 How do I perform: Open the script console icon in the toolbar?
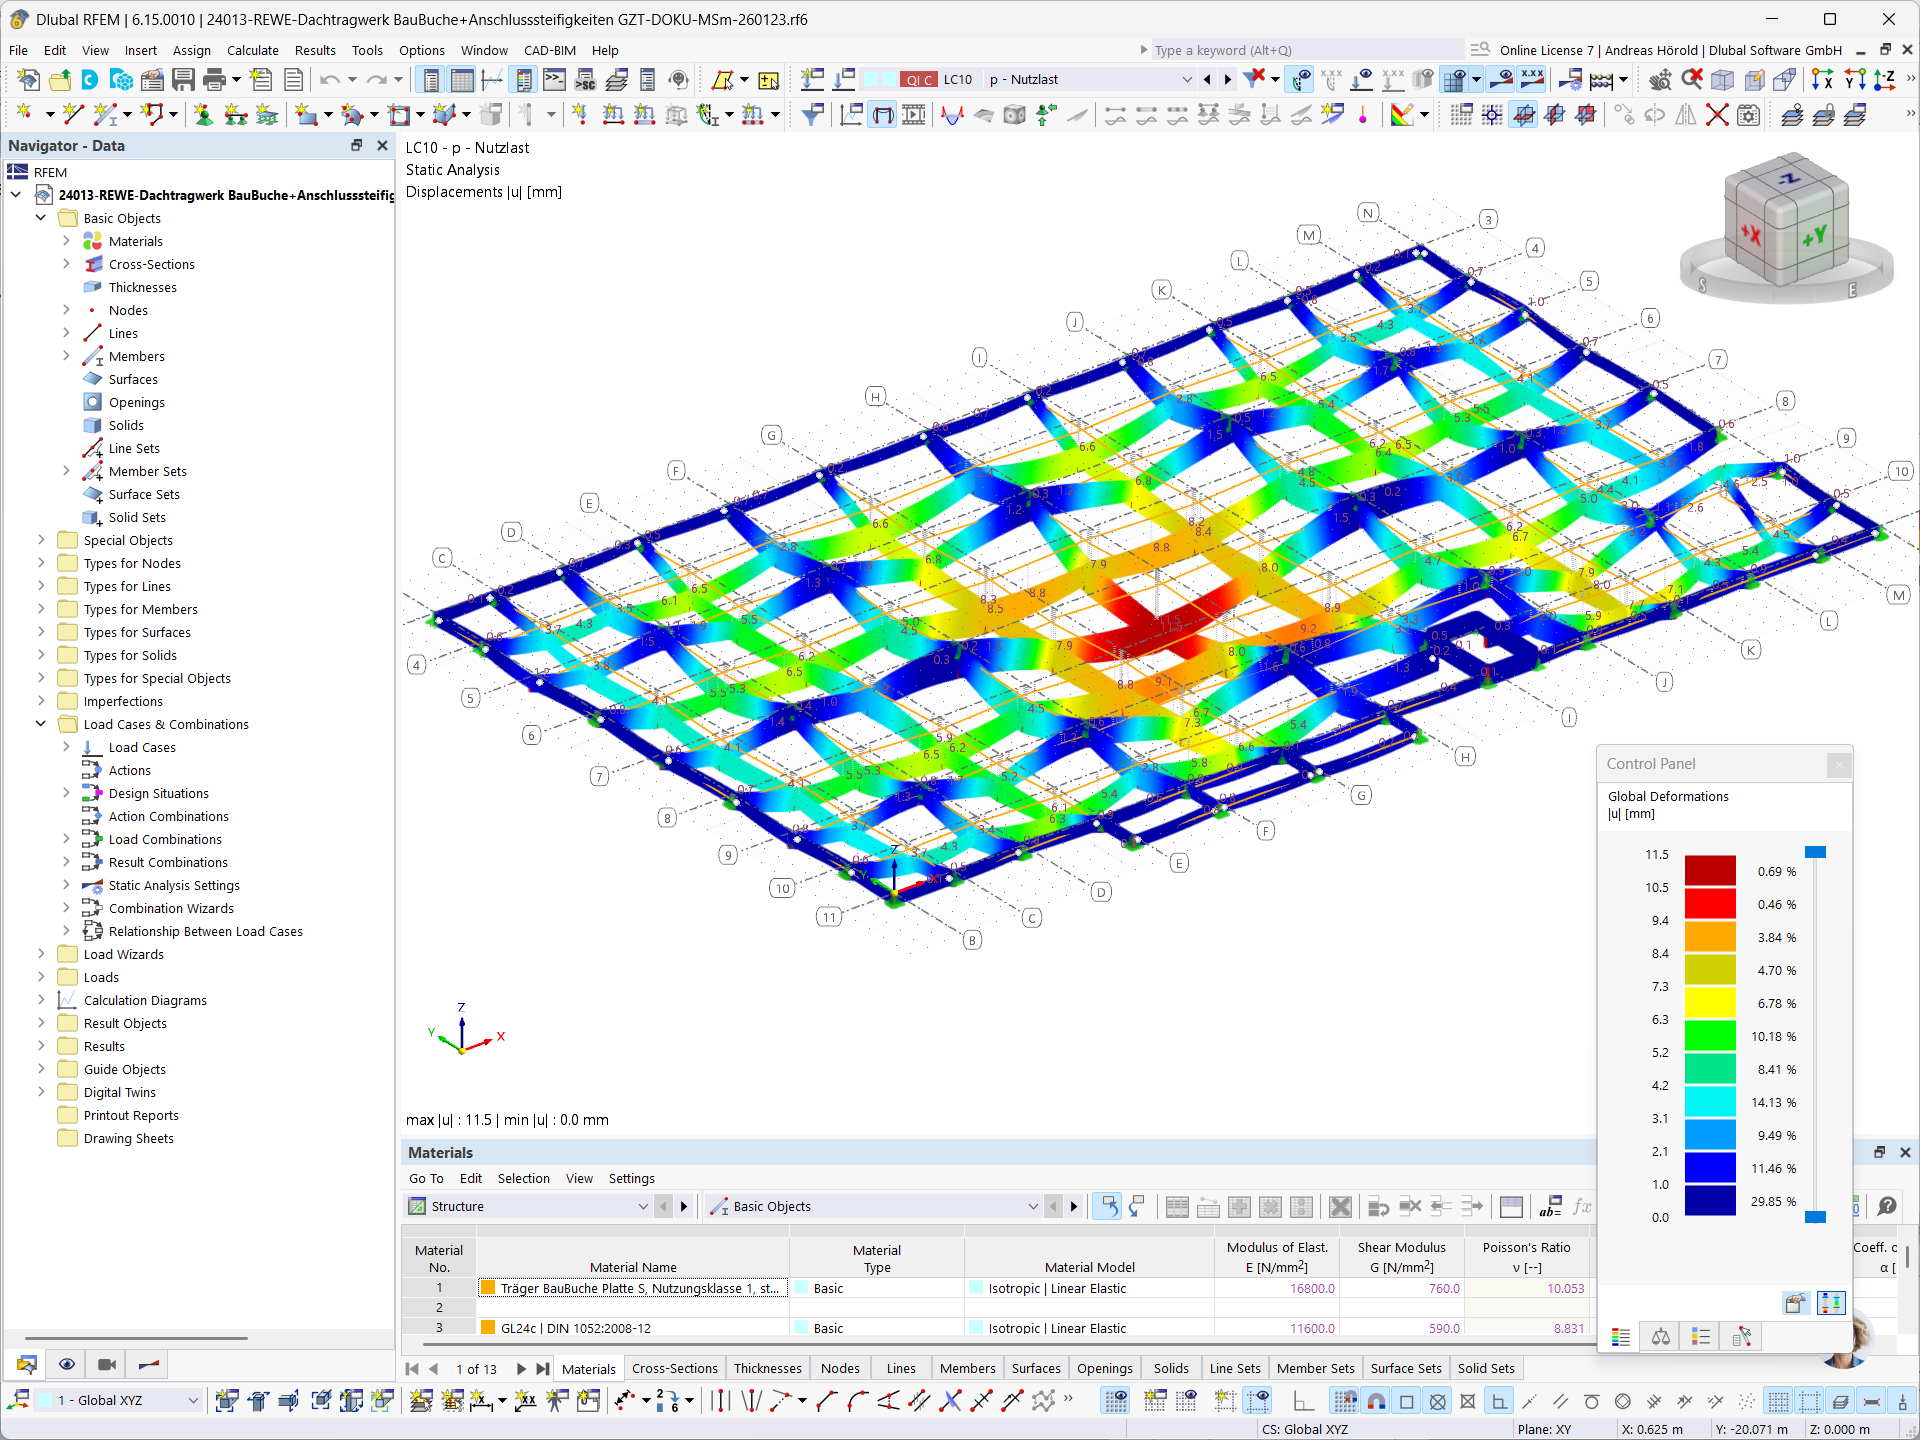(554, 80)
